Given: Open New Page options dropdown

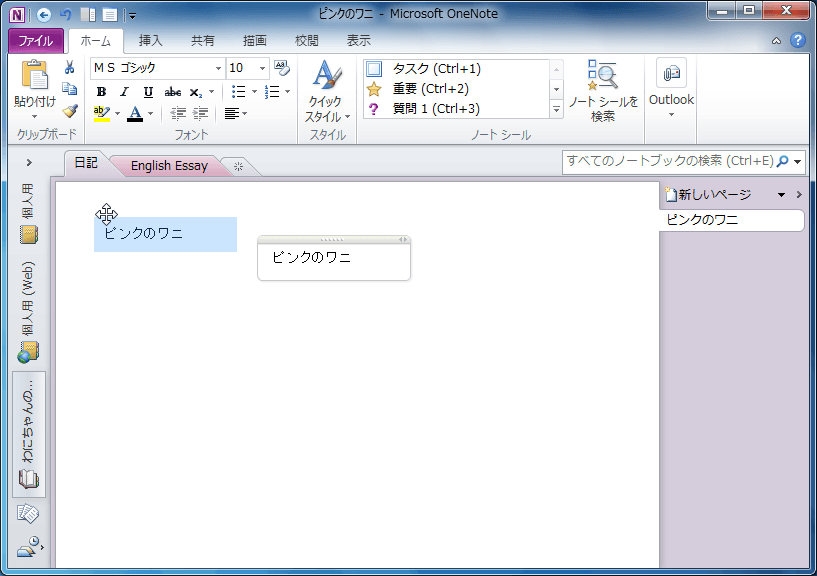Looking at the screenshot, I should [x=781, y=195].
